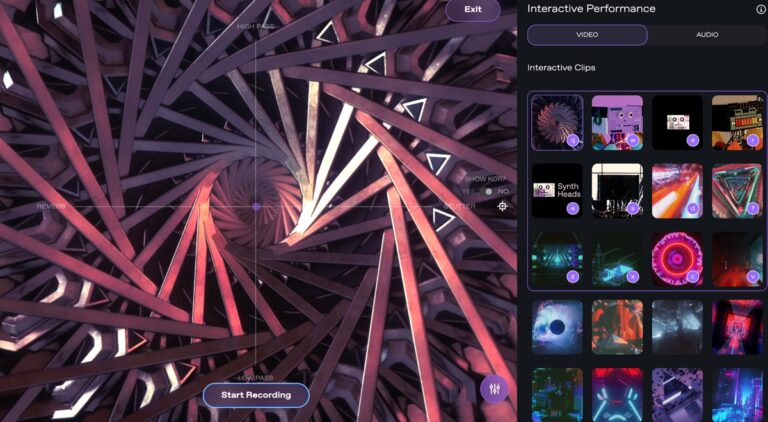Open the info icon beside Interactive Performance
The width and height of the screenshot is (768, 422).
(761, 9)
